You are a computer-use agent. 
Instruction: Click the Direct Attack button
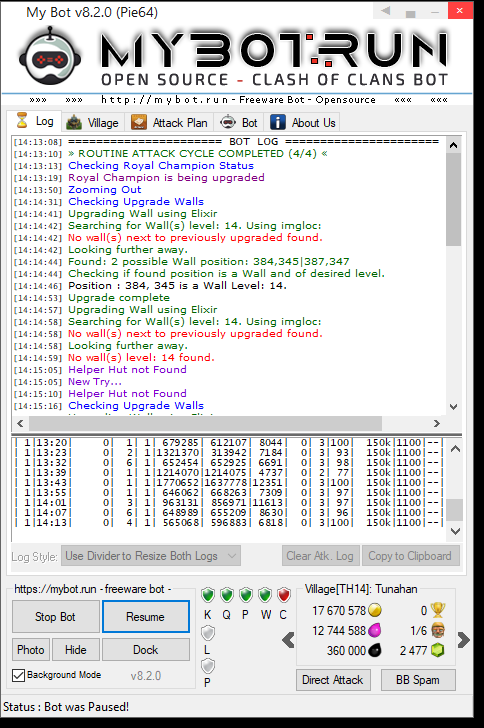coord(333,680)
